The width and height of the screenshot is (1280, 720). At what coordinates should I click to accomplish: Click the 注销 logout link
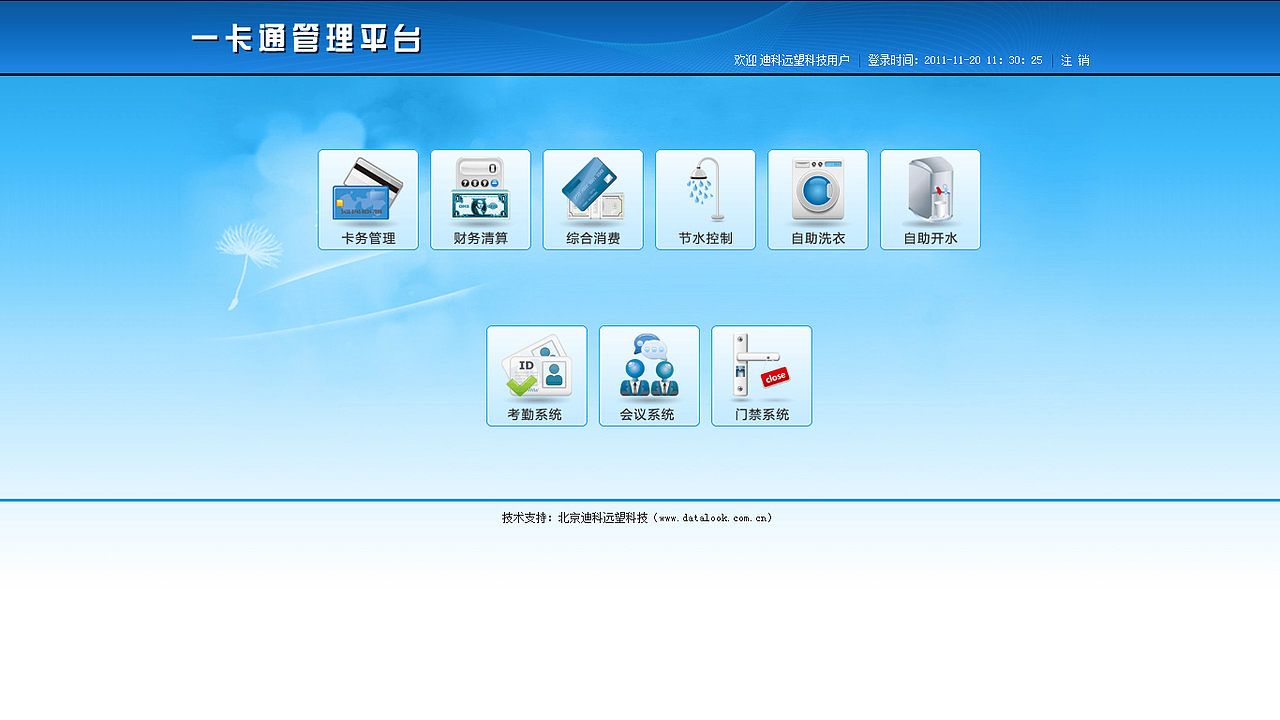click(x=1075, y=60)
